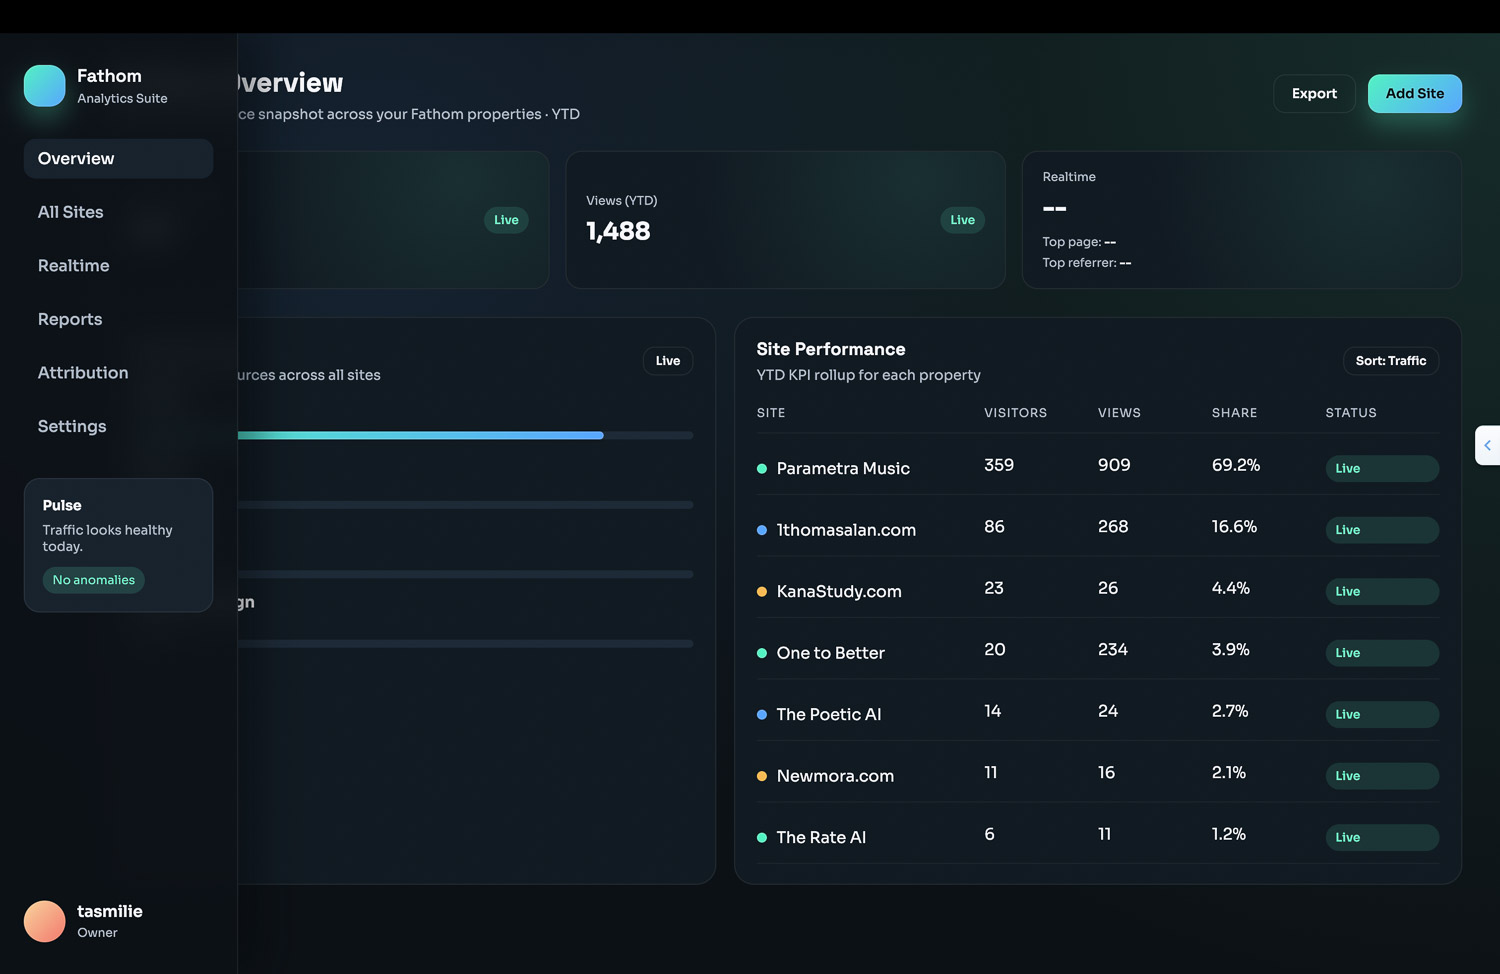Toggle Live status for Parametra Music
The image size is (1500, 974).
(1381, 469)
